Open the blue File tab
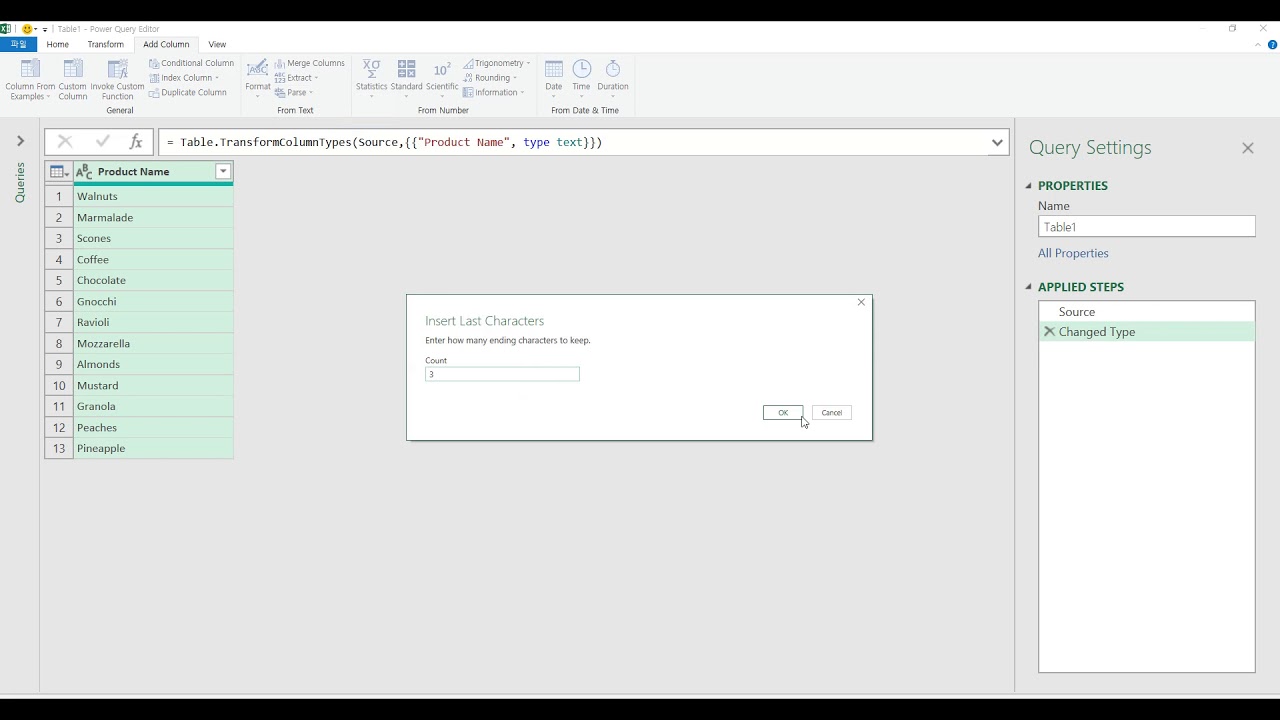Image resolution: width=1280 pixels, height=720 pixels. (18, 44)
